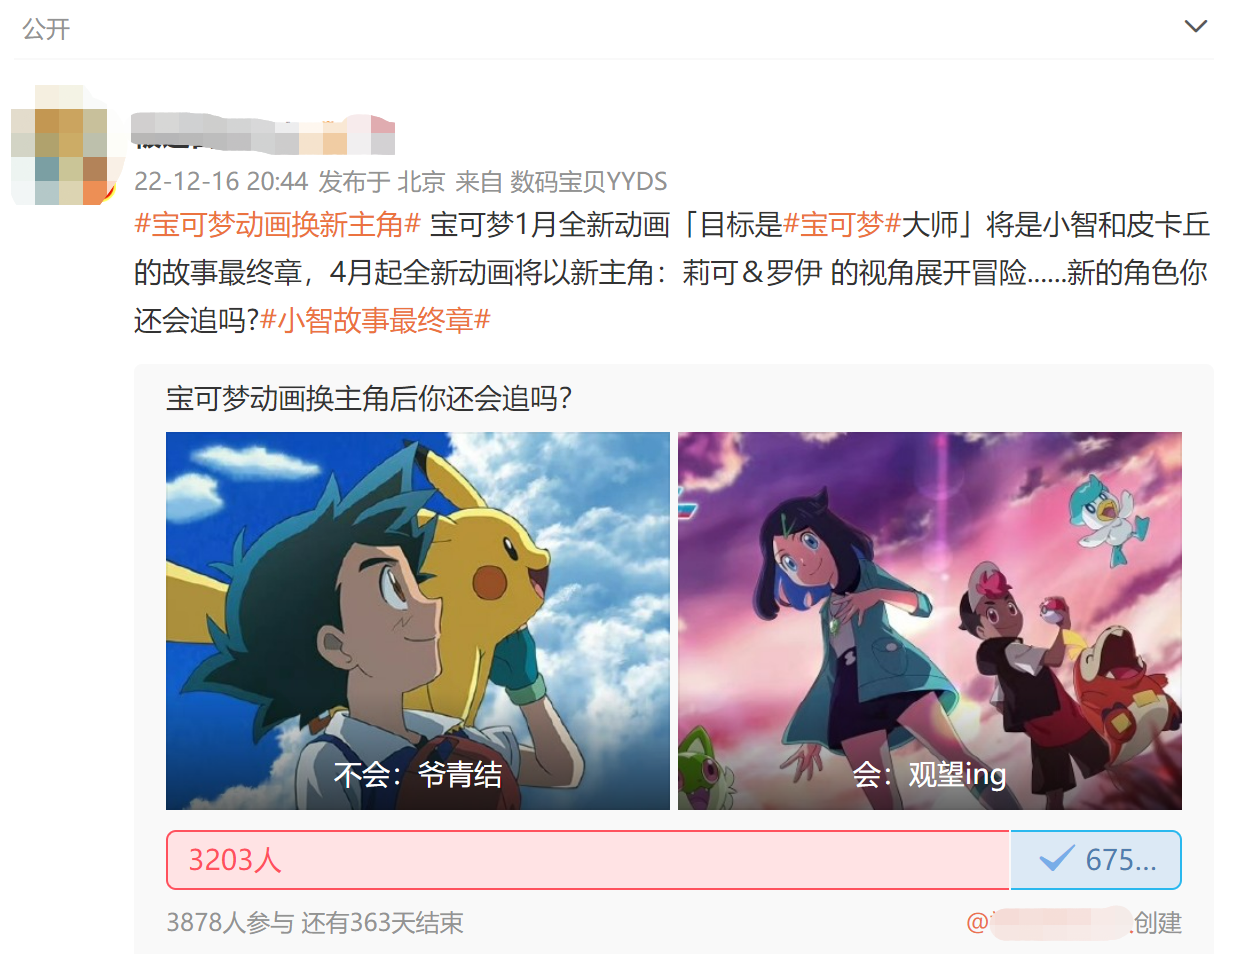Open the 数码宝贝YYDS source link
Screen dimensions: 1248x954
click(588, 181)
